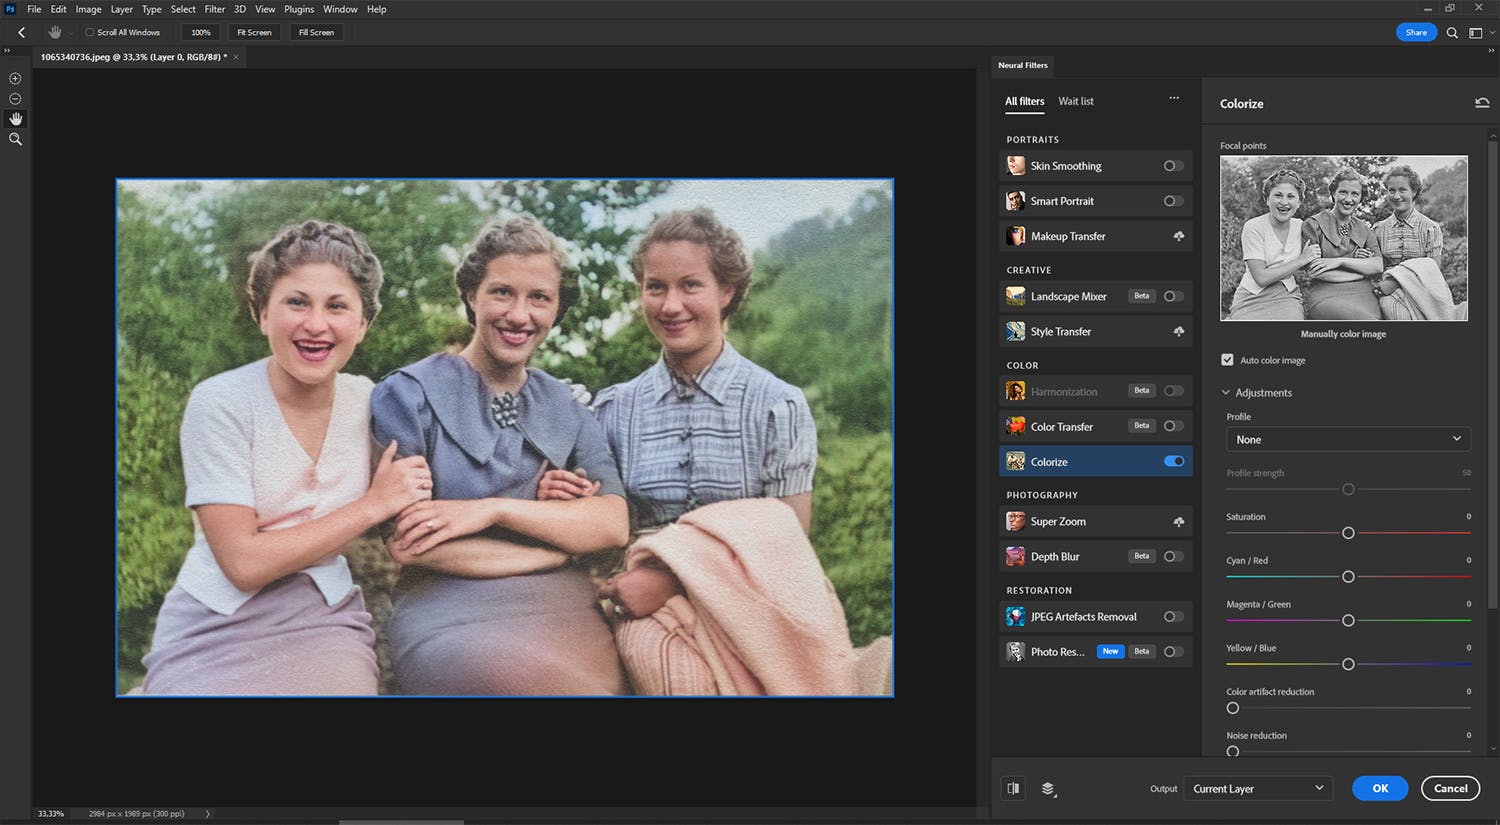Select the Hand tool in left toolbar
The width and height of the screenshot is (1500, 825).
click(15, 119)
